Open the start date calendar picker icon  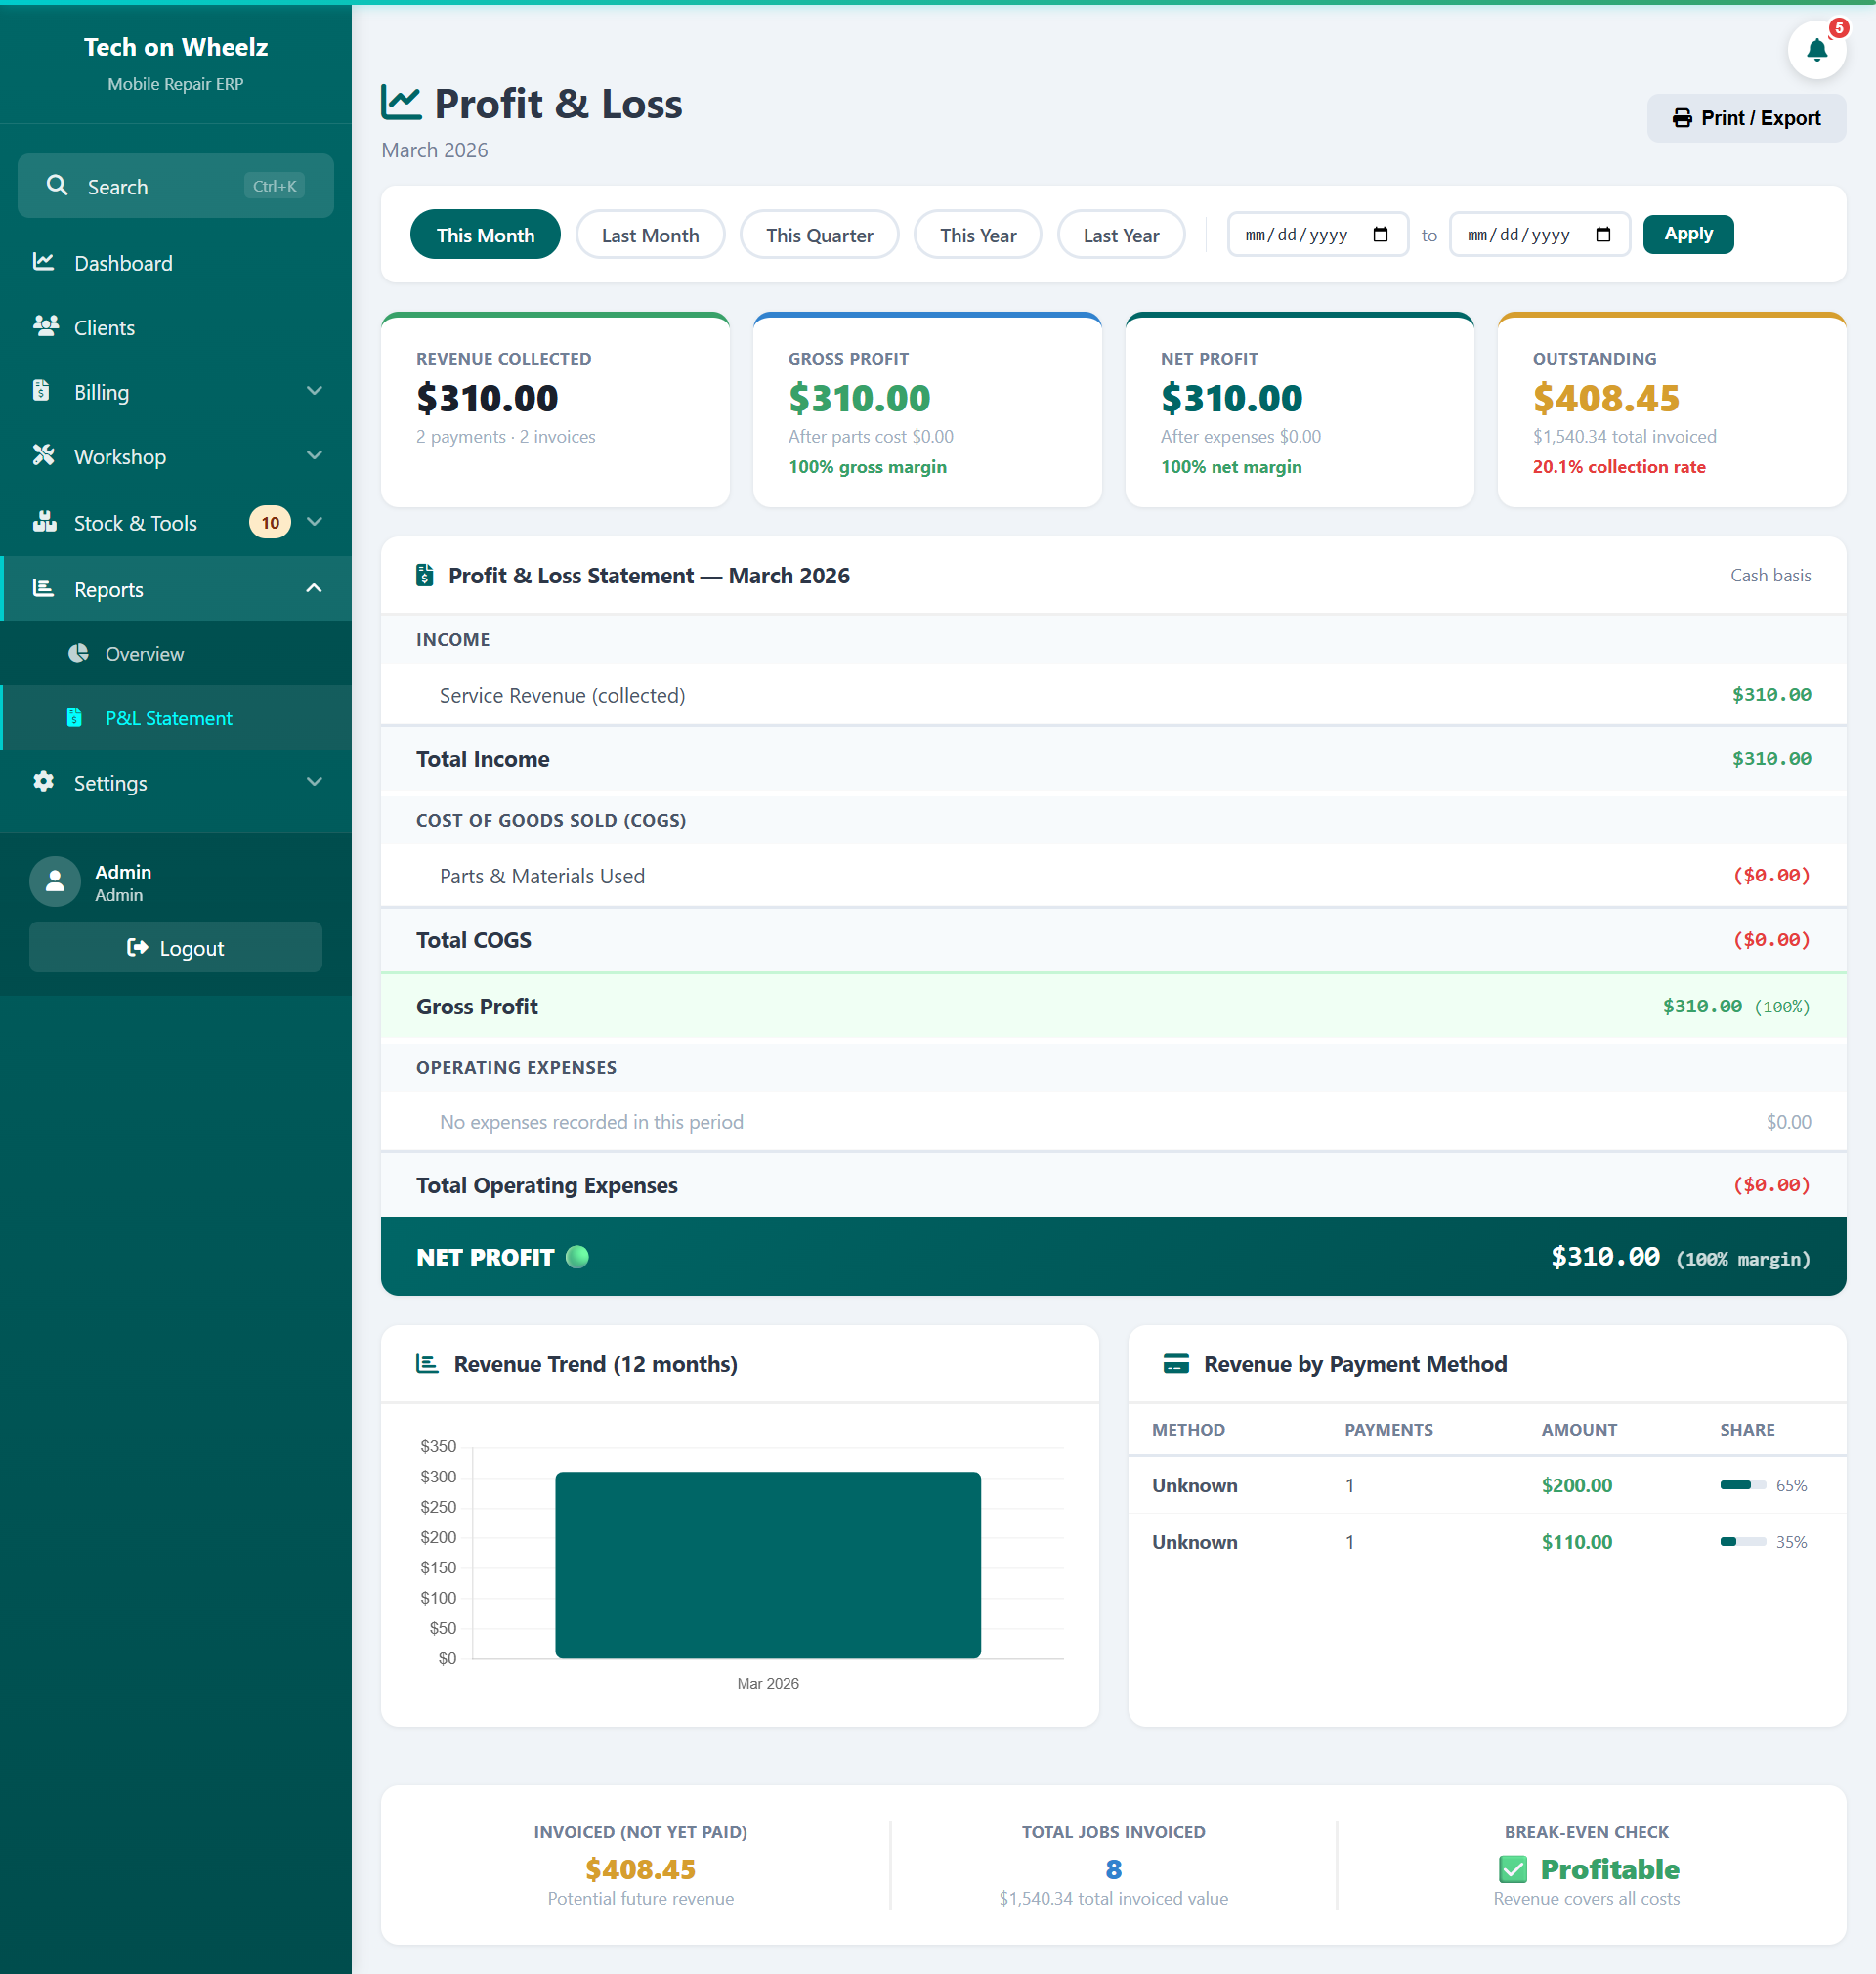[1380, 234]
